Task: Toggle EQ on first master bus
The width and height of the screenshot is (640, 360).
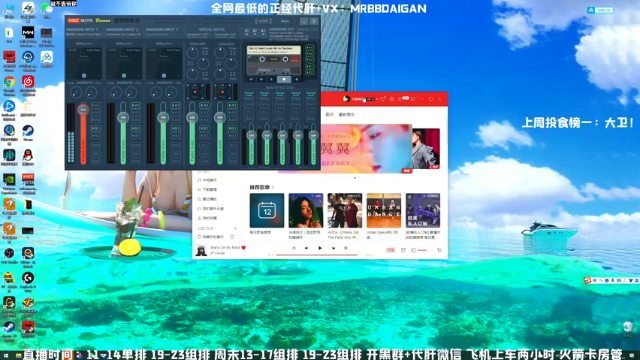Action: (x=249, y=110)
